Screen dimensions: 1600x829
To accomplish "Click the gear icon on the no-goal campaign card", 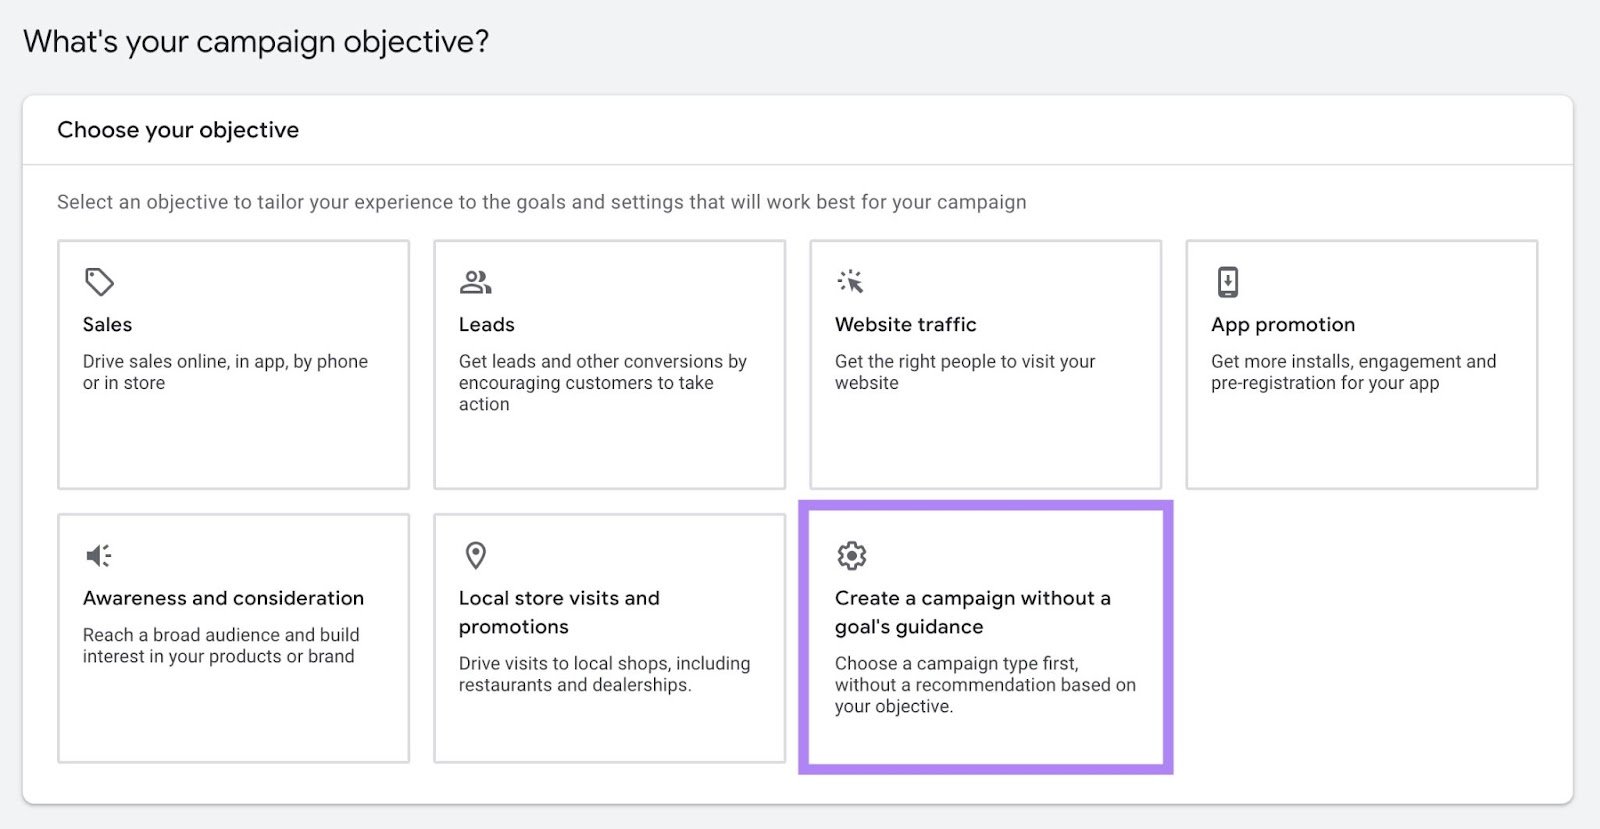I will pos(851,555).
